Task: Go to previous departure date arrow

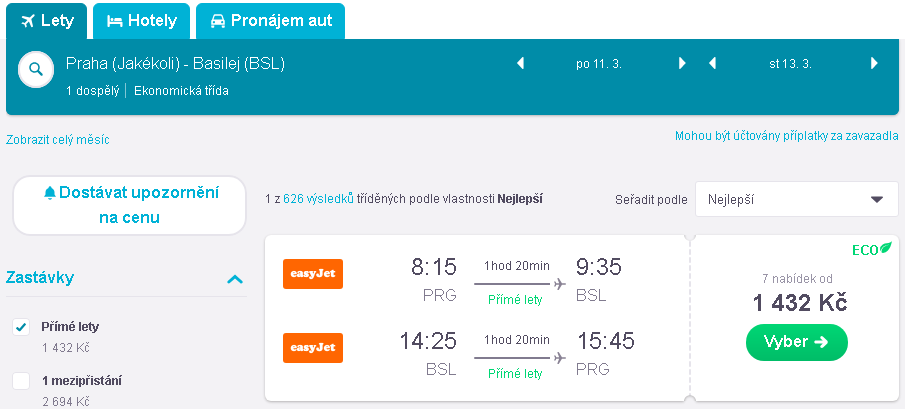Action: [520, 63]
